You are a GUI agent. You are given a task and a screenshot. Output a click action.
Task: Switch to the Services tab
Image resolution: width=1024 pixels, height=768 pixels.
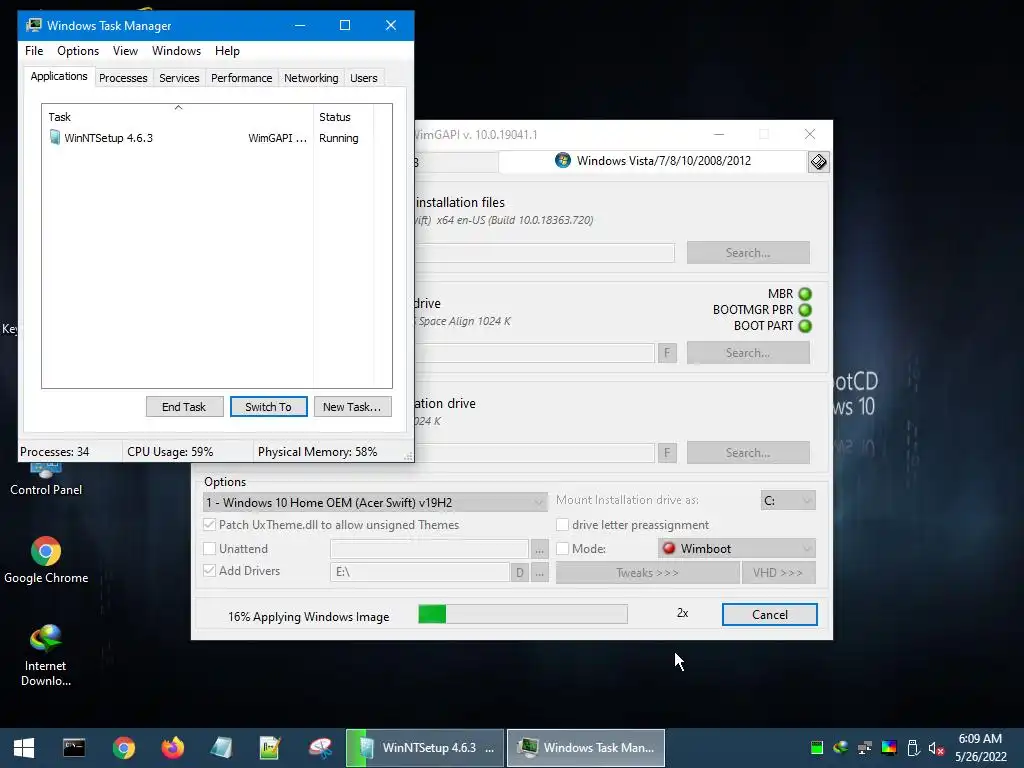(x=179, y=78)
